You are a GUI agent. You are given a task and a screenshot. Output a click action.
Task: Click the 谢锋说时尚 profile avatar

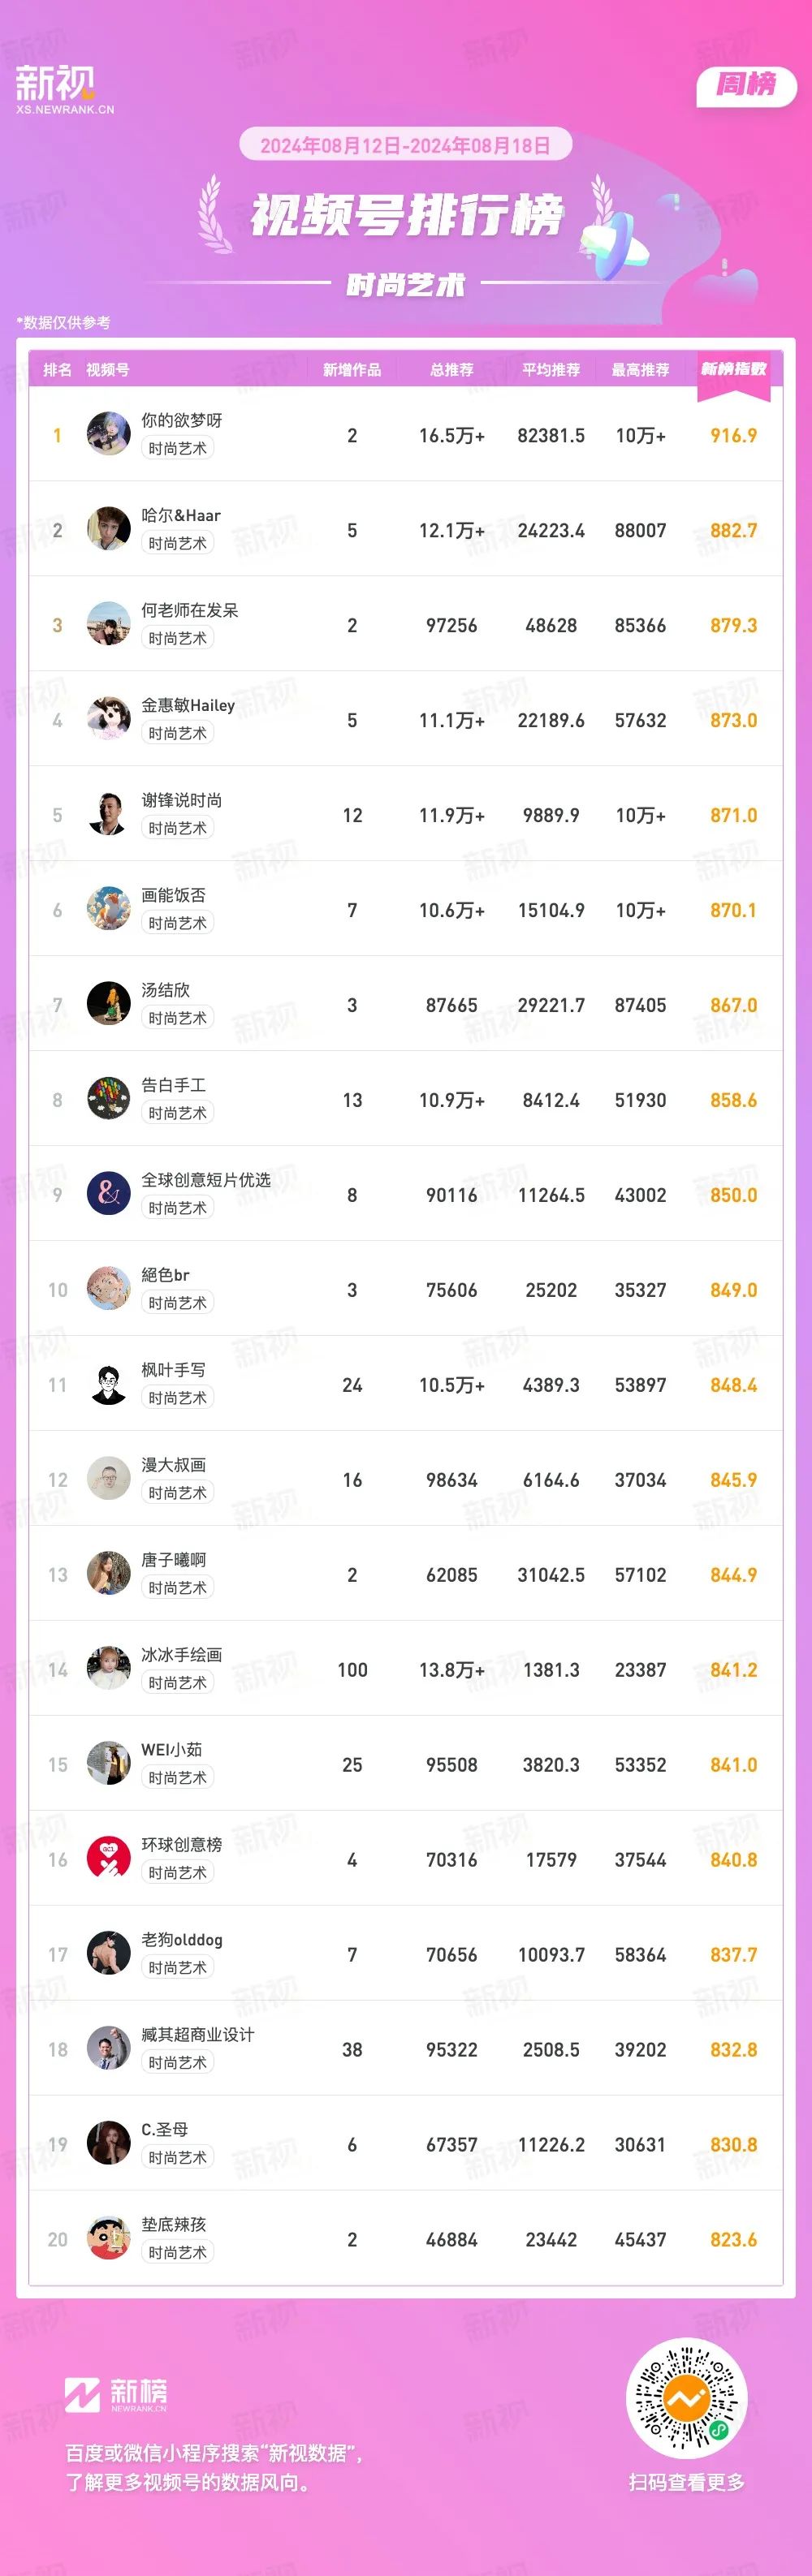pos(109,814)
